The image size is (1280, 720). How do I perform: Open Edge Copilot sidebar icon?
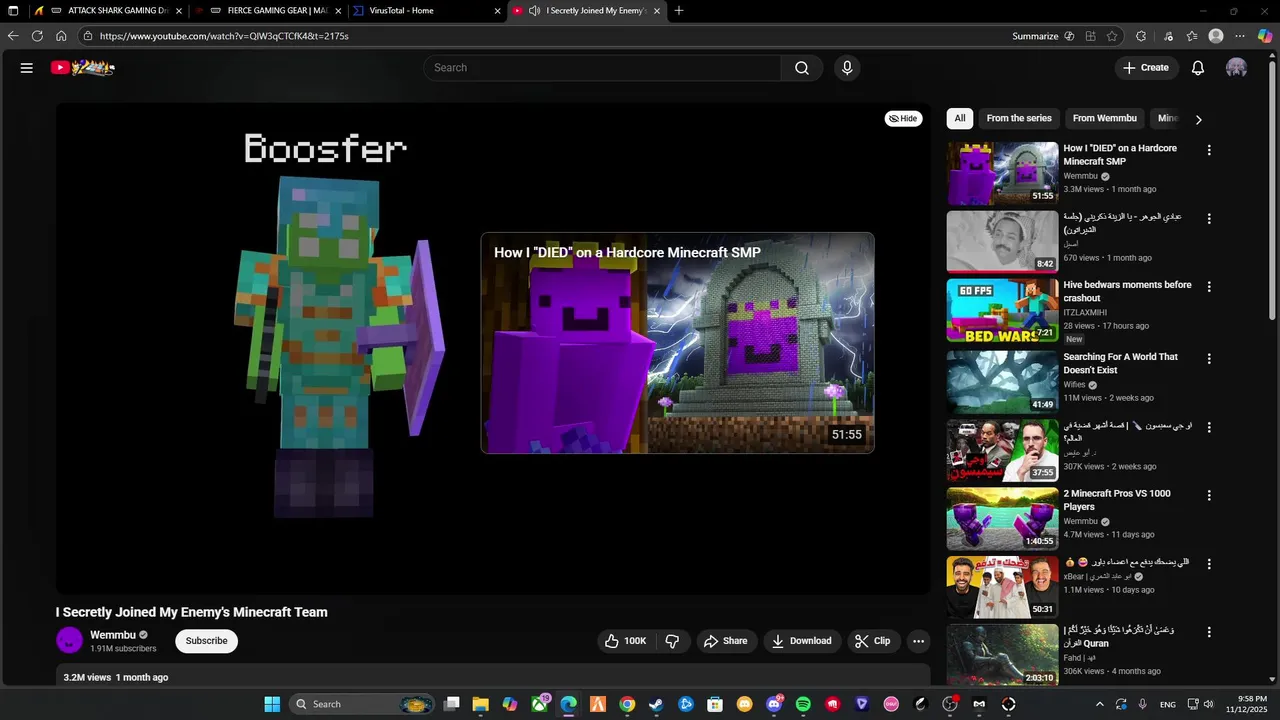1265,36
